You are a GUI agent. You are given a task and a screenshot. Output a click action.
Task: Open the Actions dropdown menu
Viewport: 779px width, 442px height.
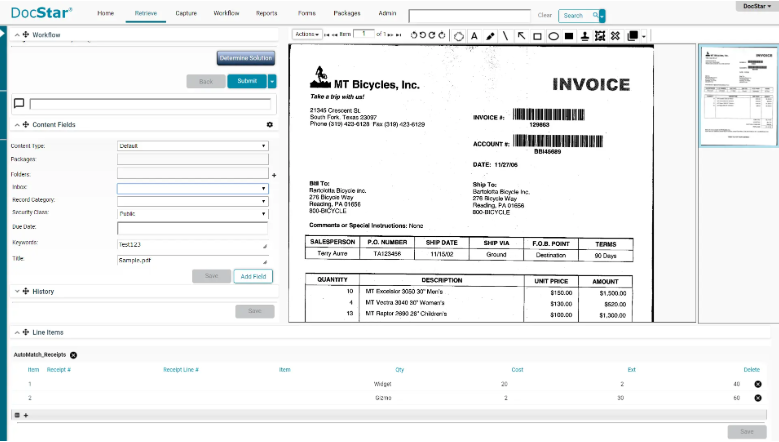(307, 34)
